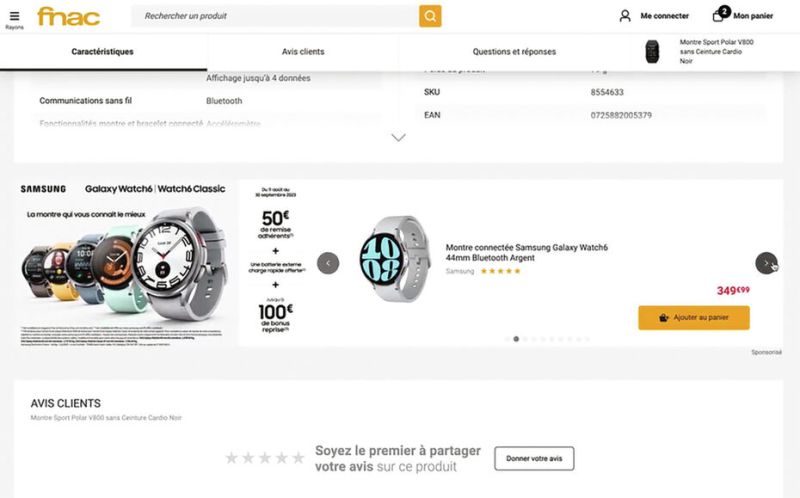Viewport: 800px width, 498px height.
Task: Switch to Avis clients tab
Action: 303,51
